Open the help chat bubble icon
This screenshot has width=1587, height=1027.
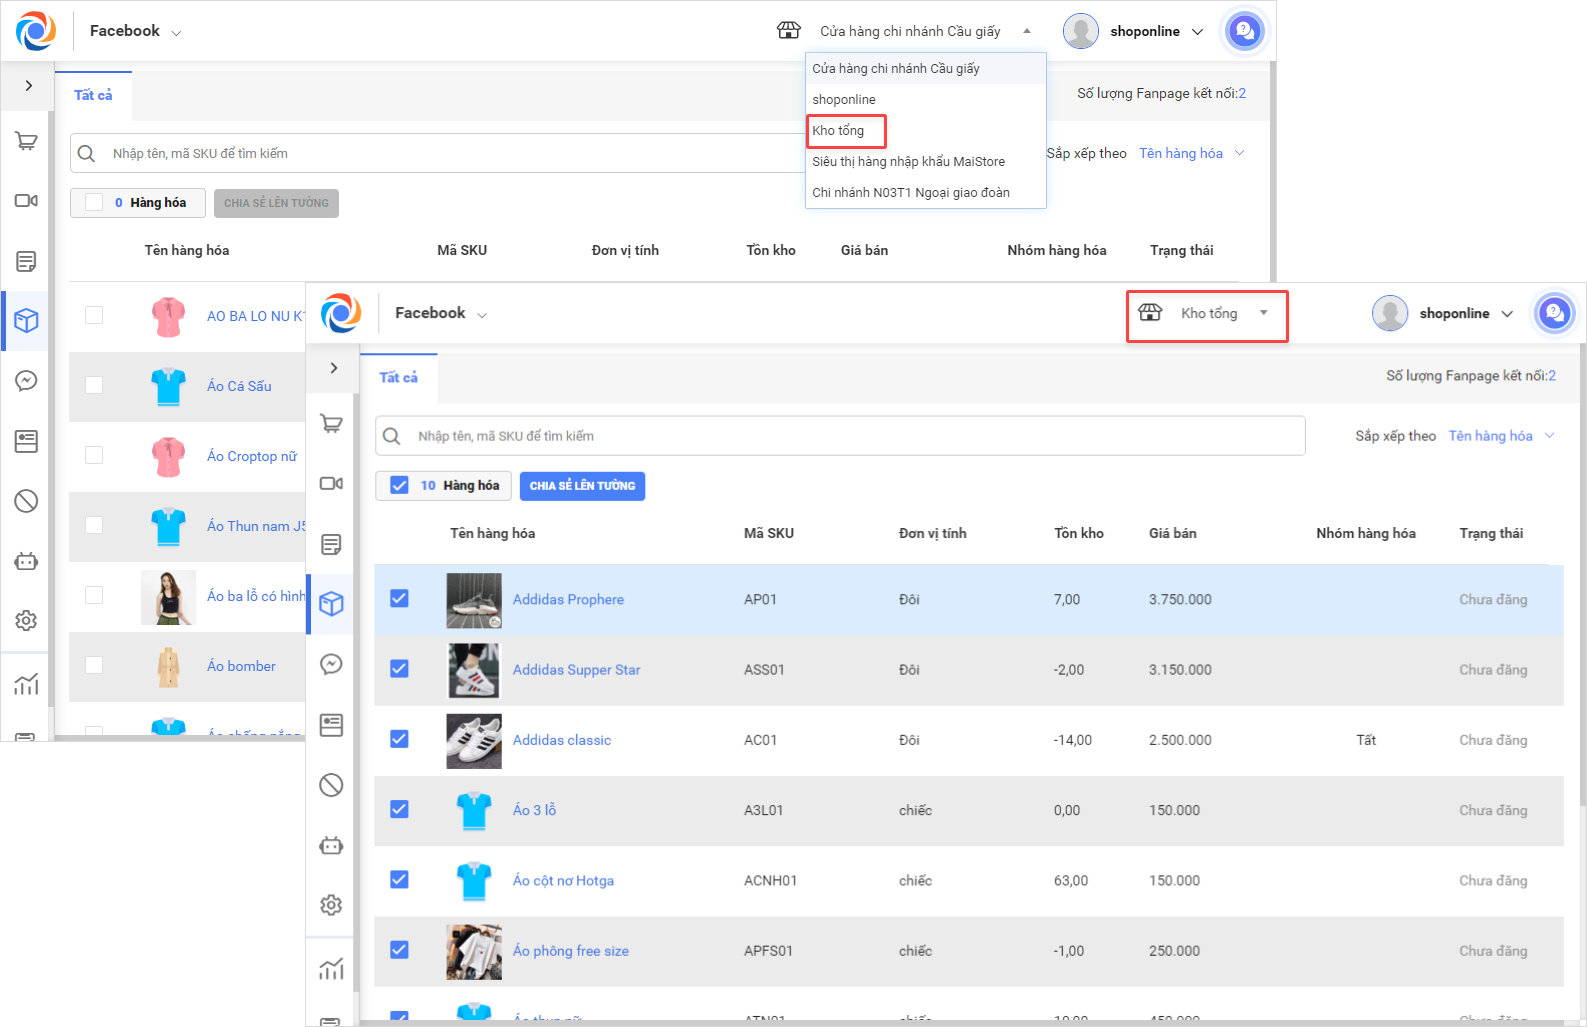click(x=1554, y=313)
